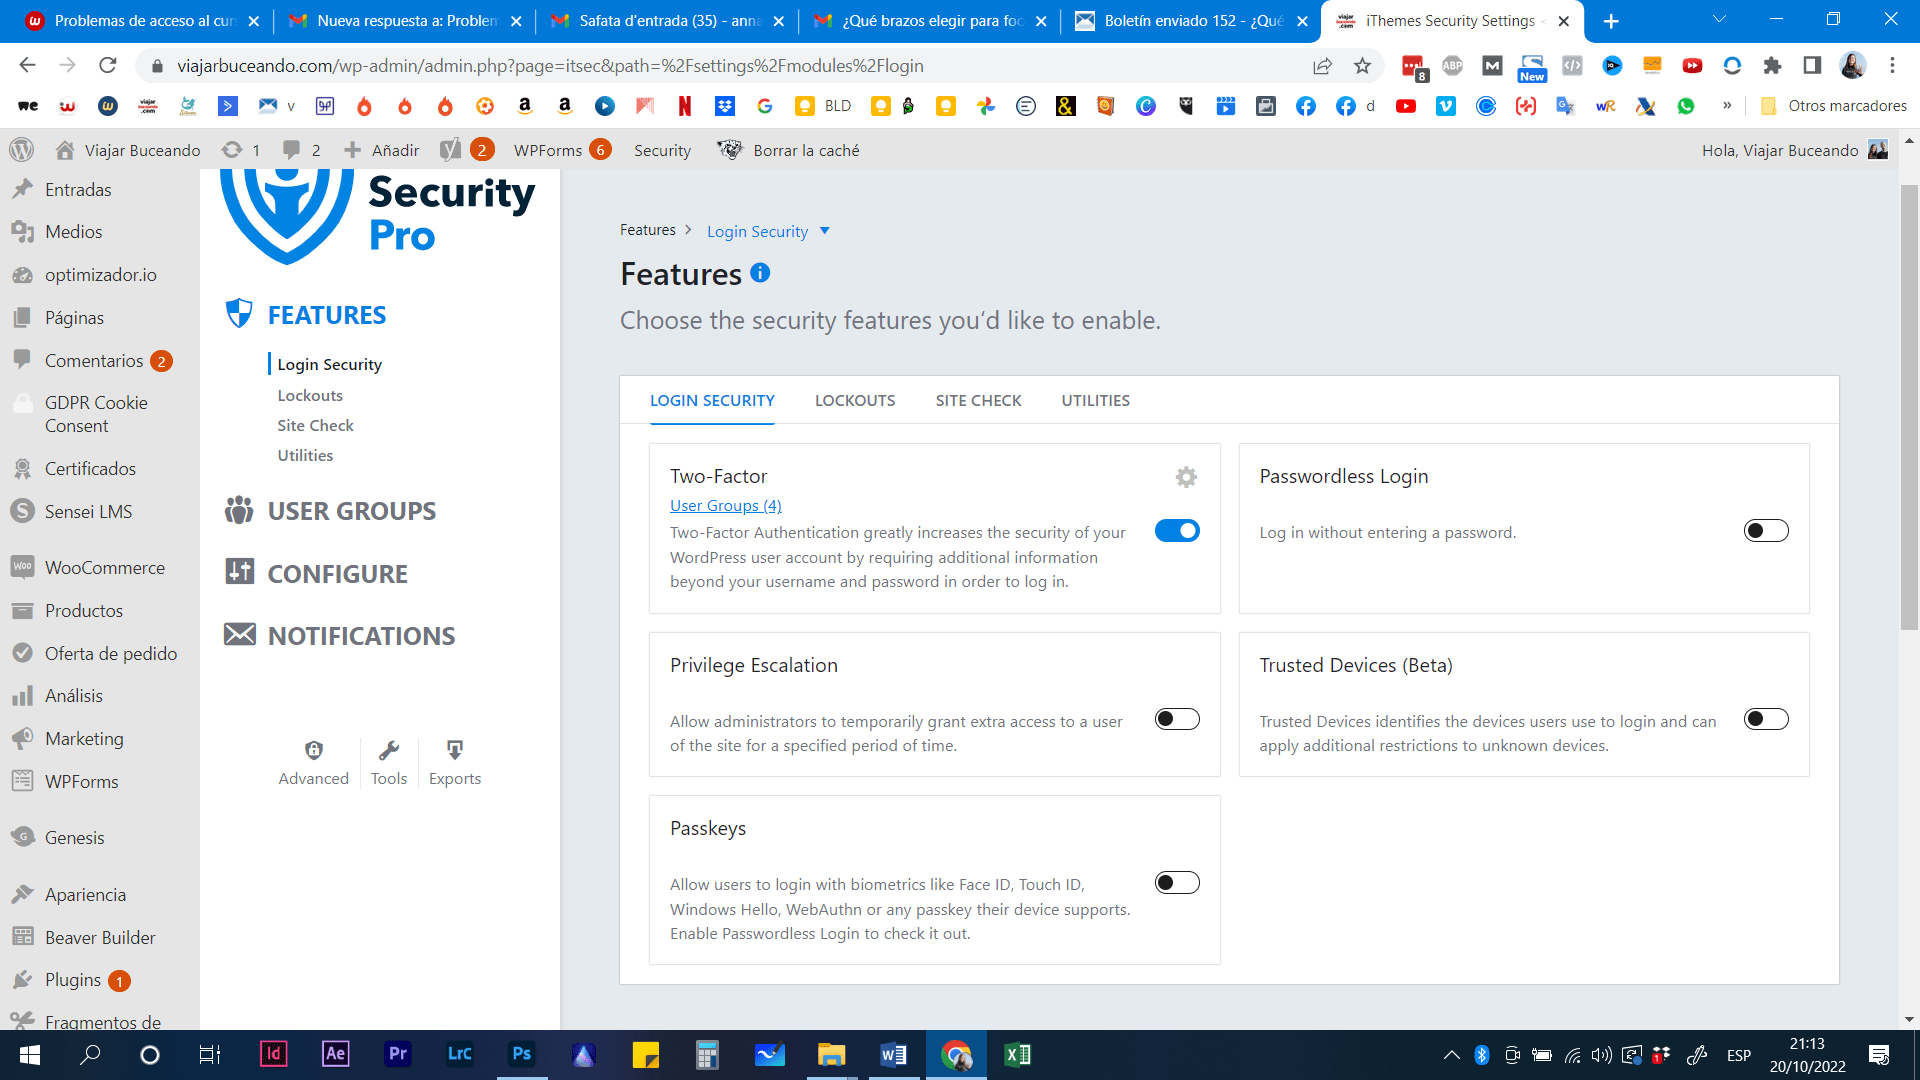Viewport: 1920px width, 1080px height.
Task: Expand Login Security breadcrumb dropdown
Action: [825, 231]
